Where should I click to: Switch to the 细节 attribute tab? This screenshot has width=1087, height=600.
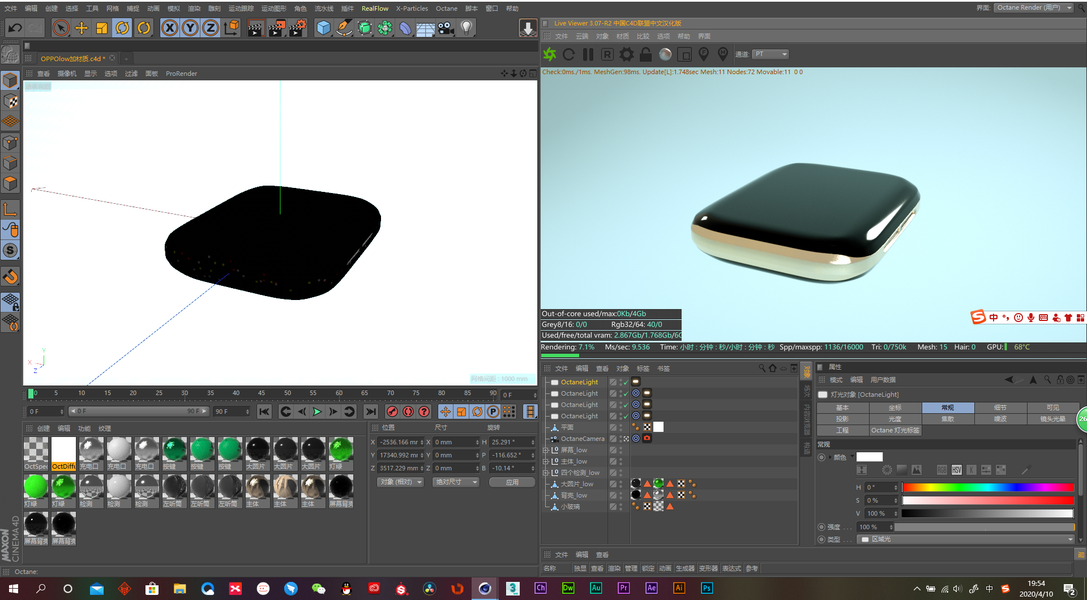click(1001, 408)
